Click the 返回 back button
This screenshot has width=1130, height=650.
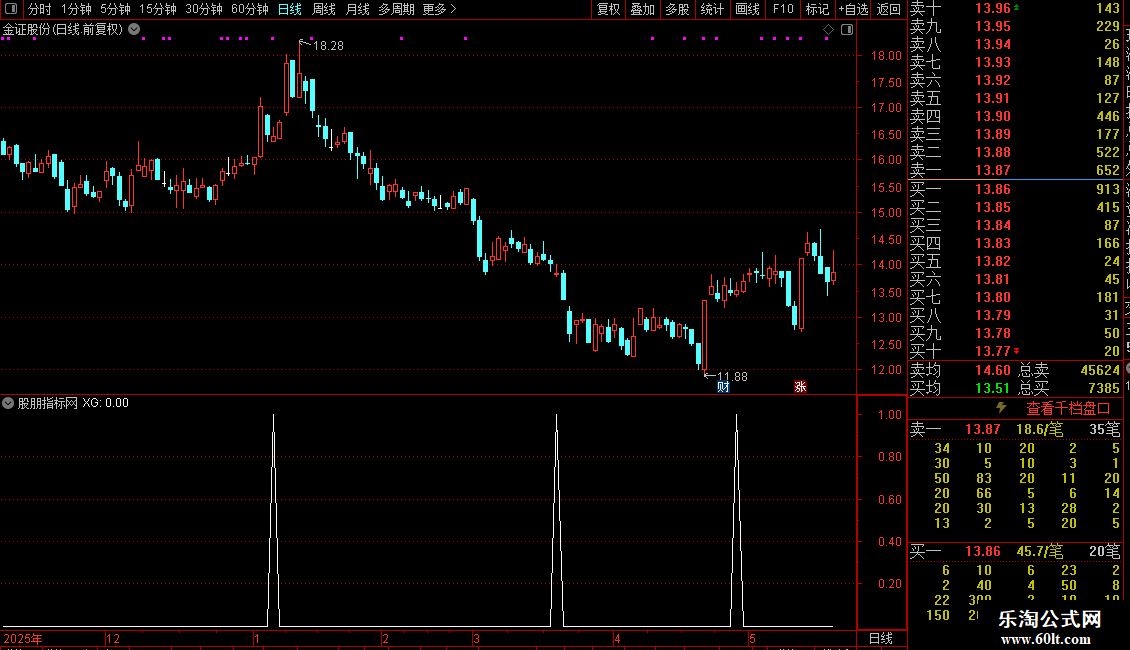click(x=889, y=9)
